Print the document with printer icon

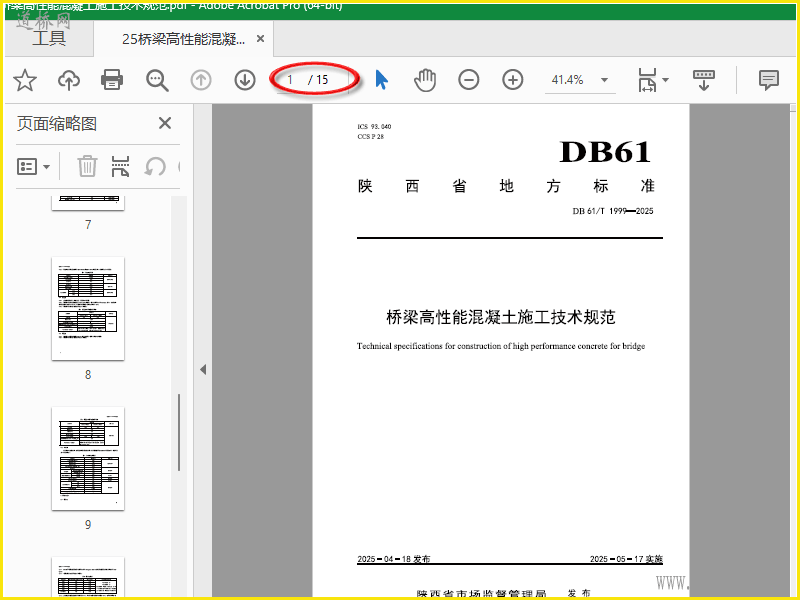[x=112, y=80]
